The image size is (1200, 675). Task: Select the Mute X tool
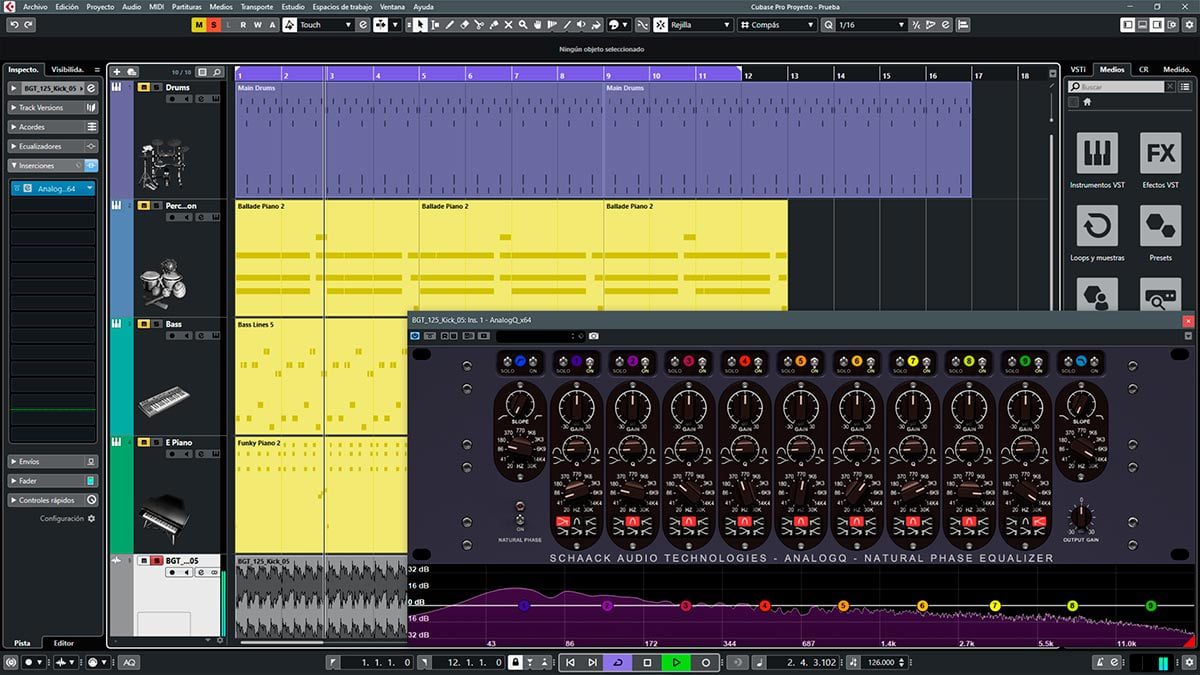509,24
